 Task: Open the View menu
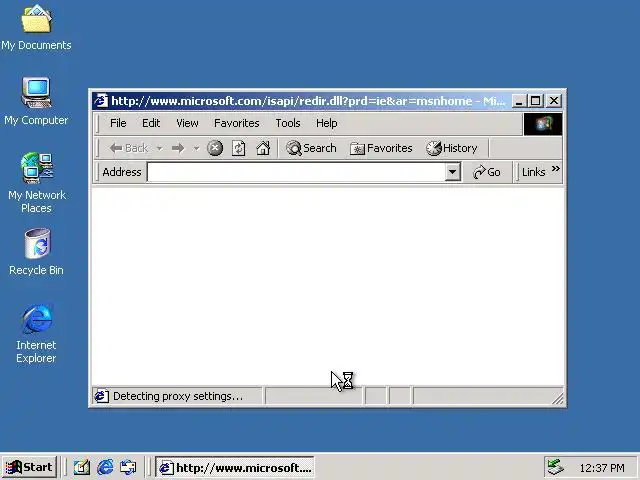(187, 123)
